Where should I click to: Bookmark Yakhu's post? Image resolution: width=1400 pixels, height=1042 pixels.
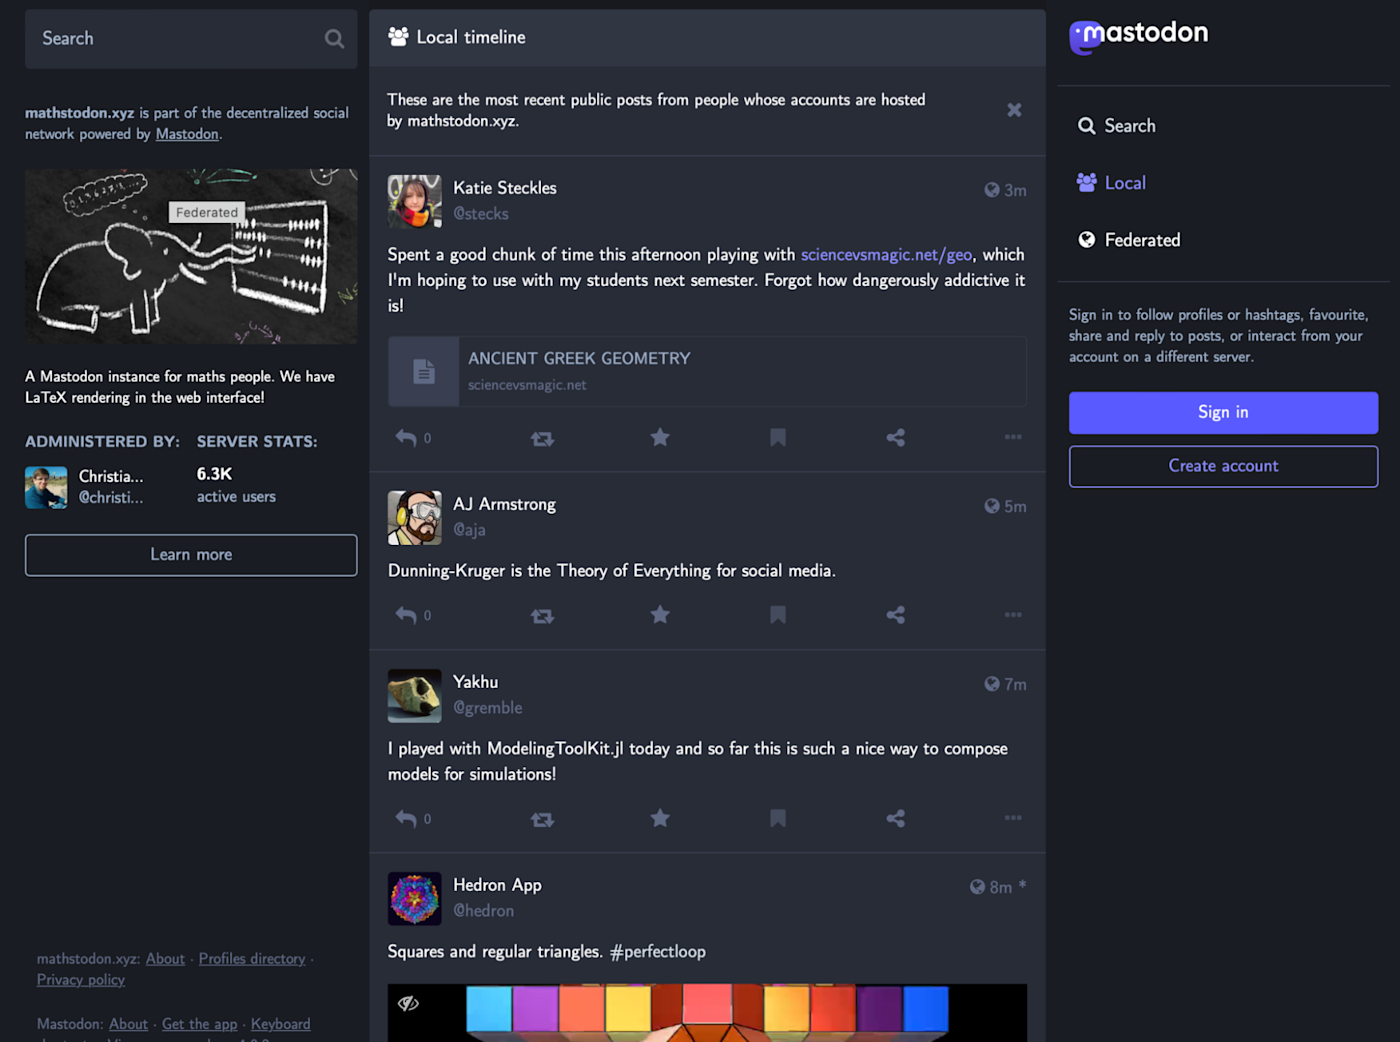(778, 818)
